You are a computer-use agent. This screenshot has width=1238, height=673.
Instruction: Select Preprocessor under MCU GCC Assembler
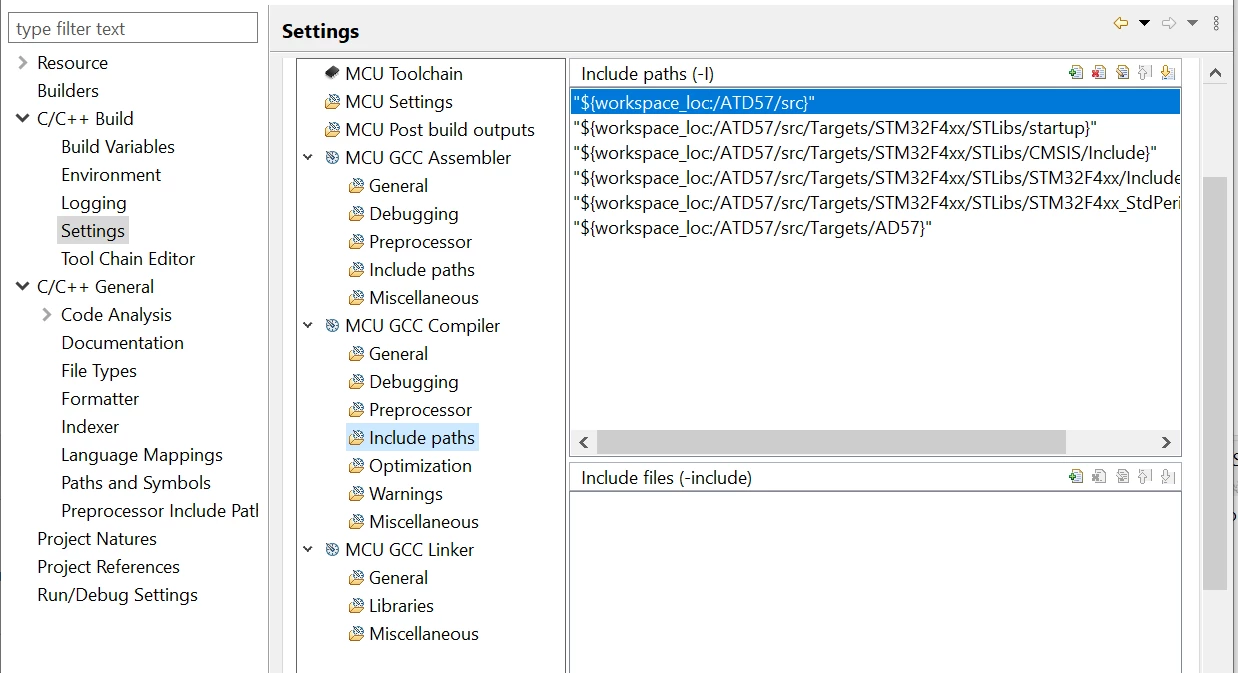pos(420,241)
